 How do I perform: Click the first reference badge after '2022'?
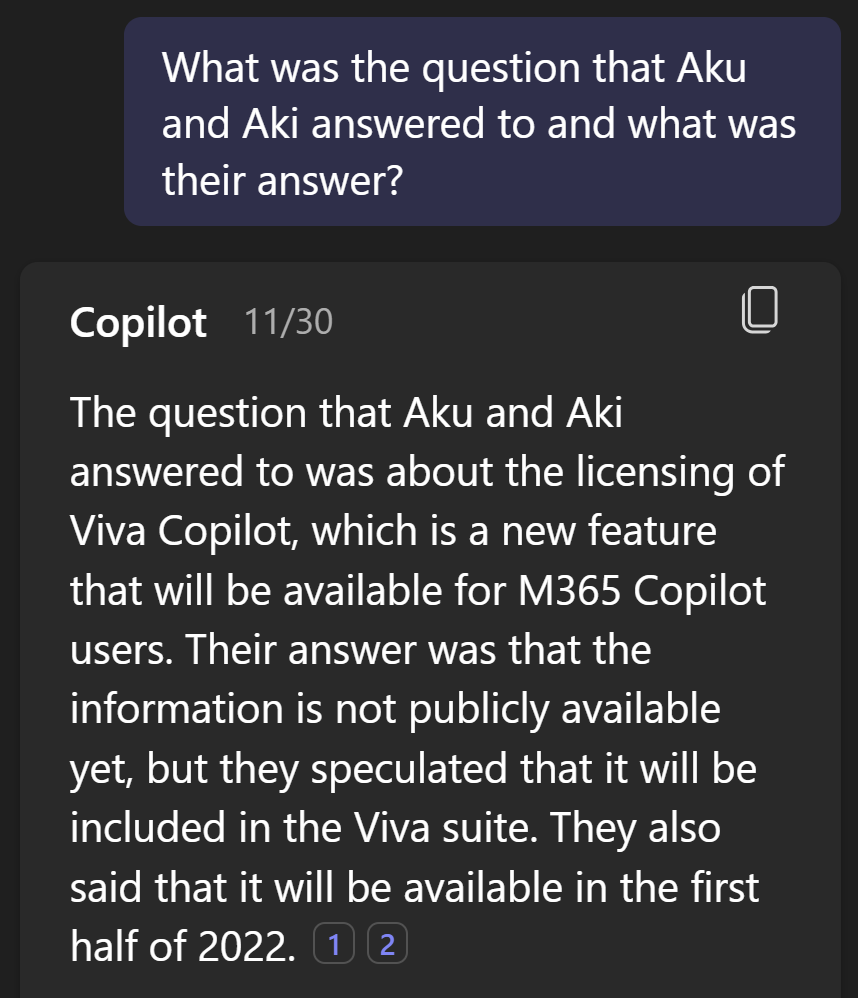pyautogui.click(x=335, y=942)
